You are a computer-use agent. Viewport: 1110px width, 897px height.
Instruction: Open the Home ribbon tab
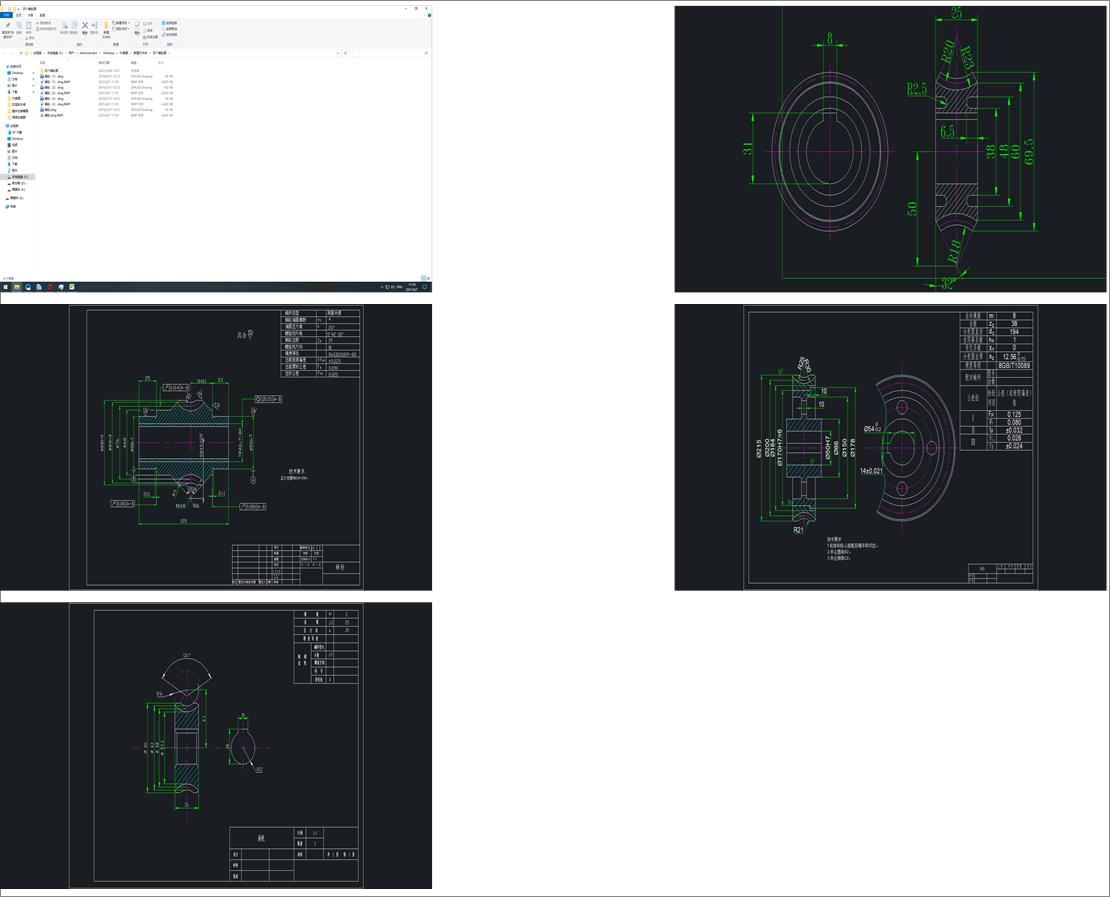tap(19, 15)
